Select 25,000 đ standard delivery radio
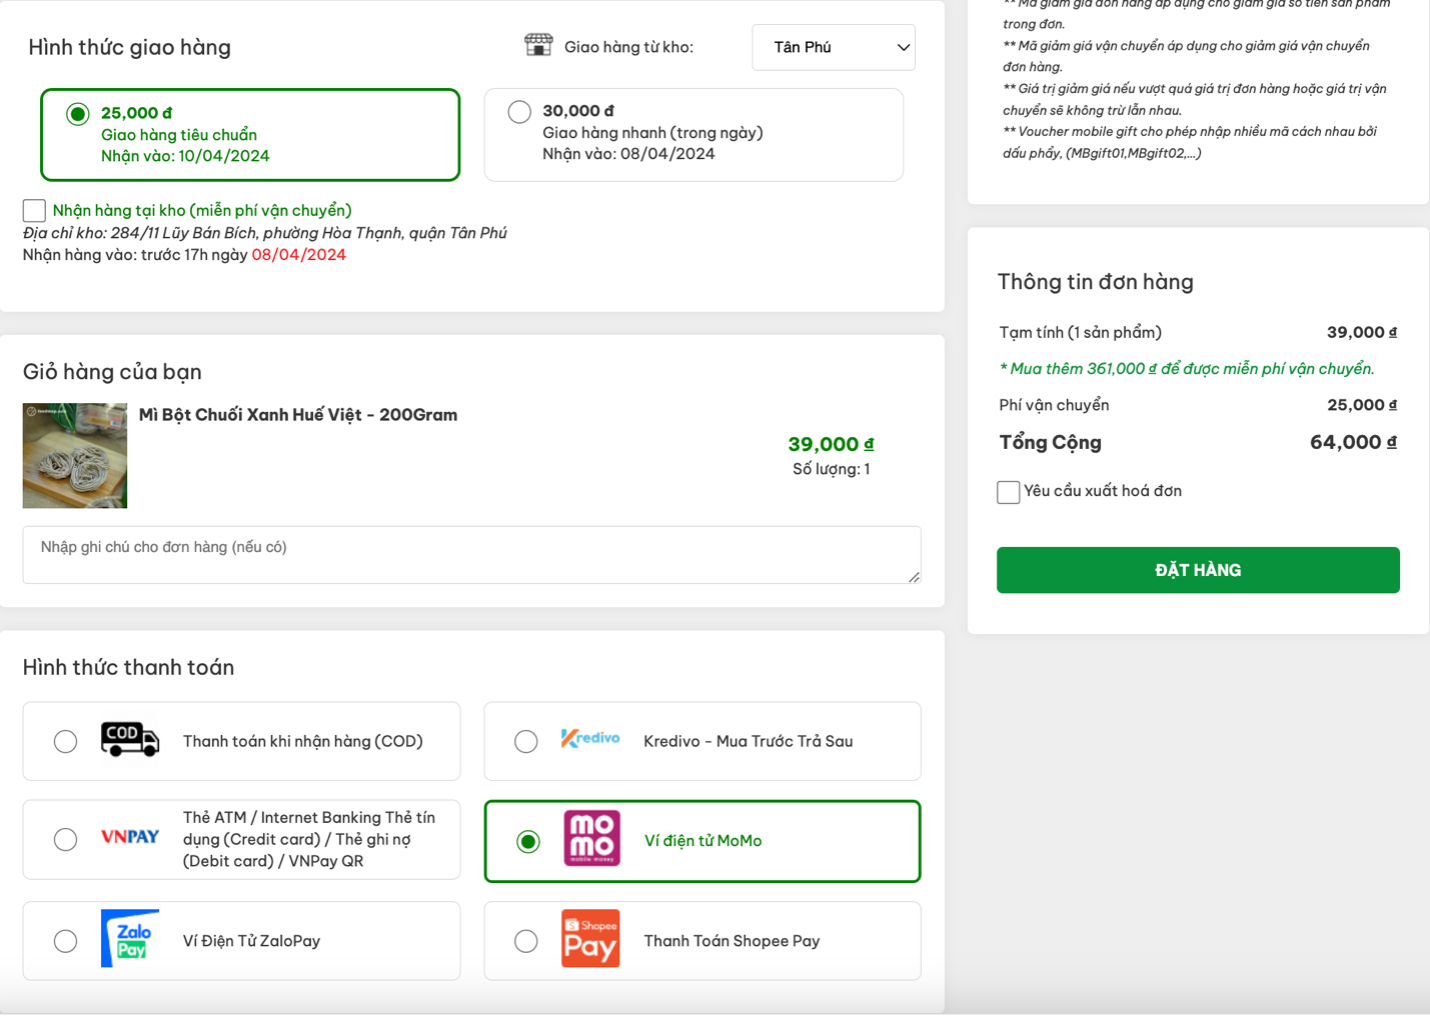The width and height of the screenshot is (1430, 1017). pos(78,114)
